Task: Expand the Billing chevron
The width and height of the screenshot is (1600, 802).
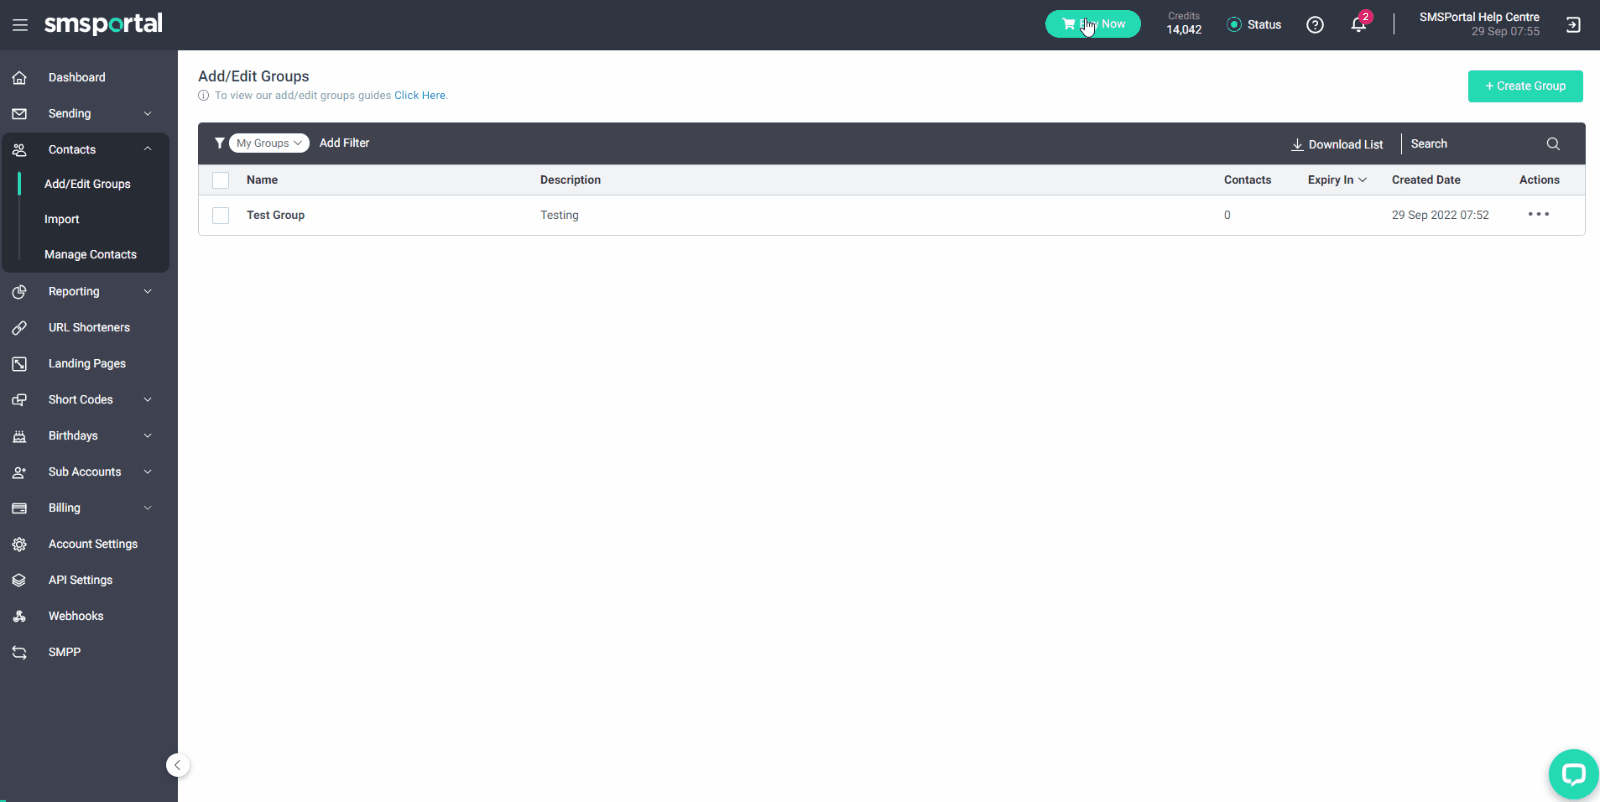Action: click(148, 508)
